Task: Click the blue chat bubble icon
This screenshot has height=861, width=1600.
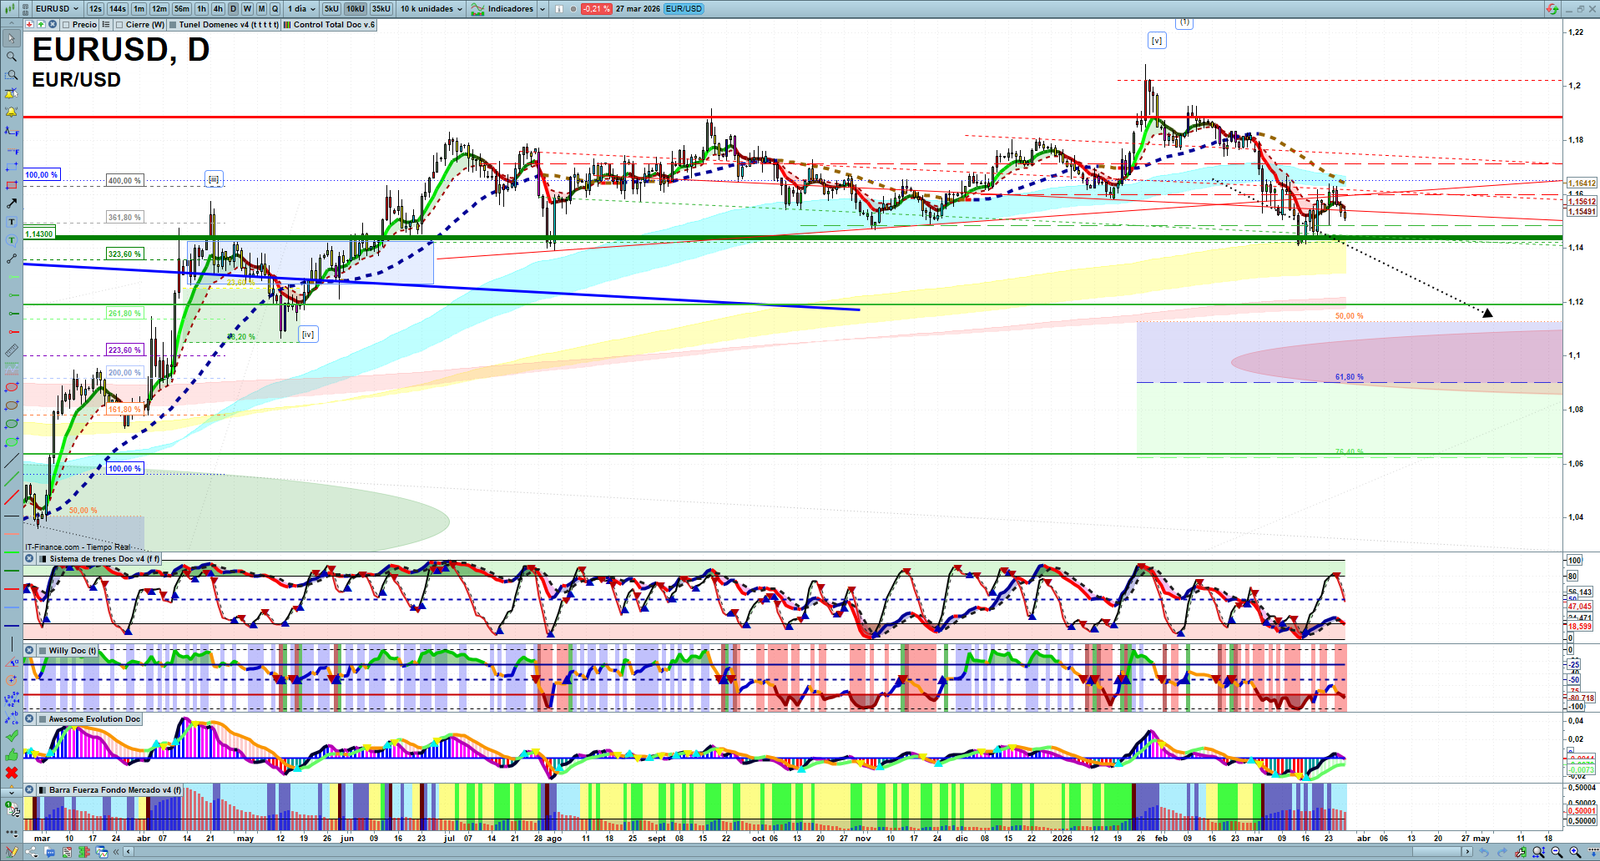Action: [50, 852]
